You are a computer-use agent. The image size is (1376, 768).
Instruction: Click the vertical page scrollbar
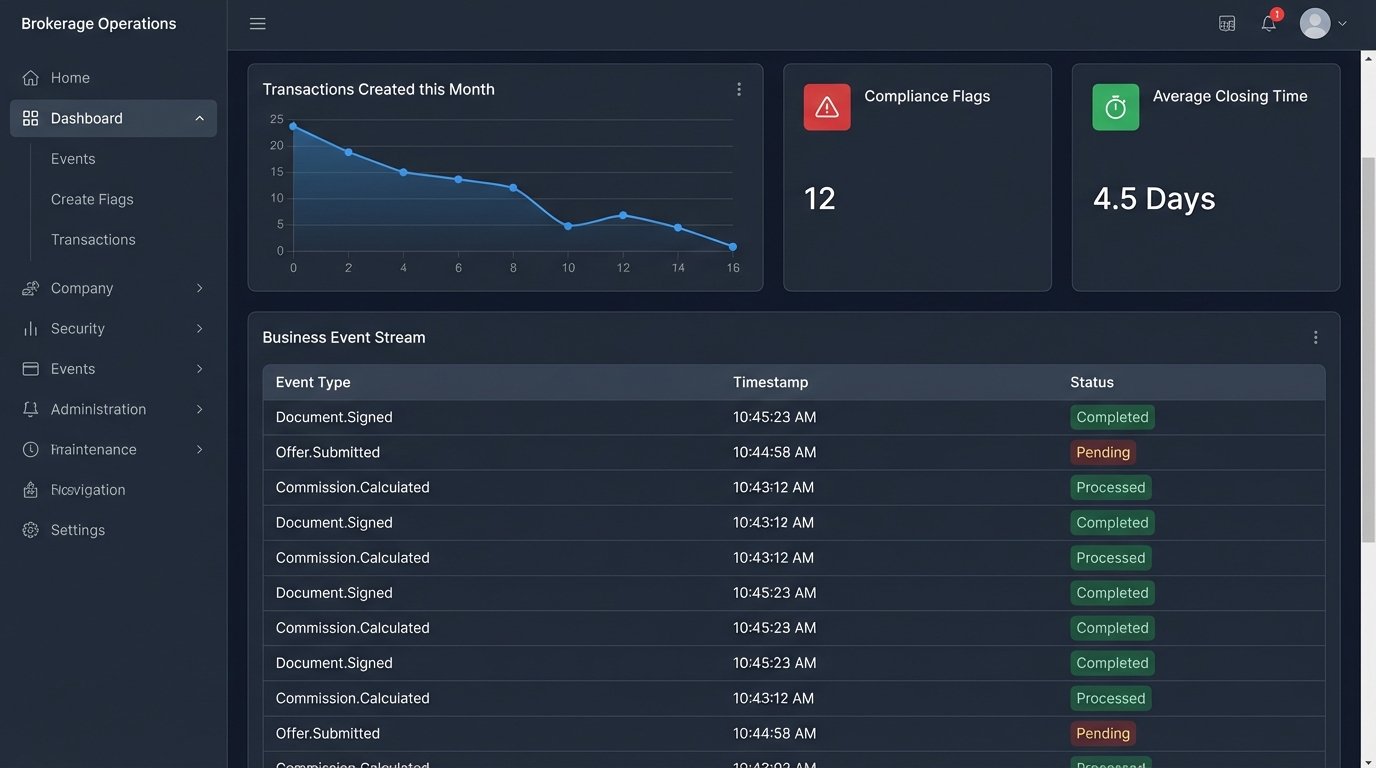1368,350
